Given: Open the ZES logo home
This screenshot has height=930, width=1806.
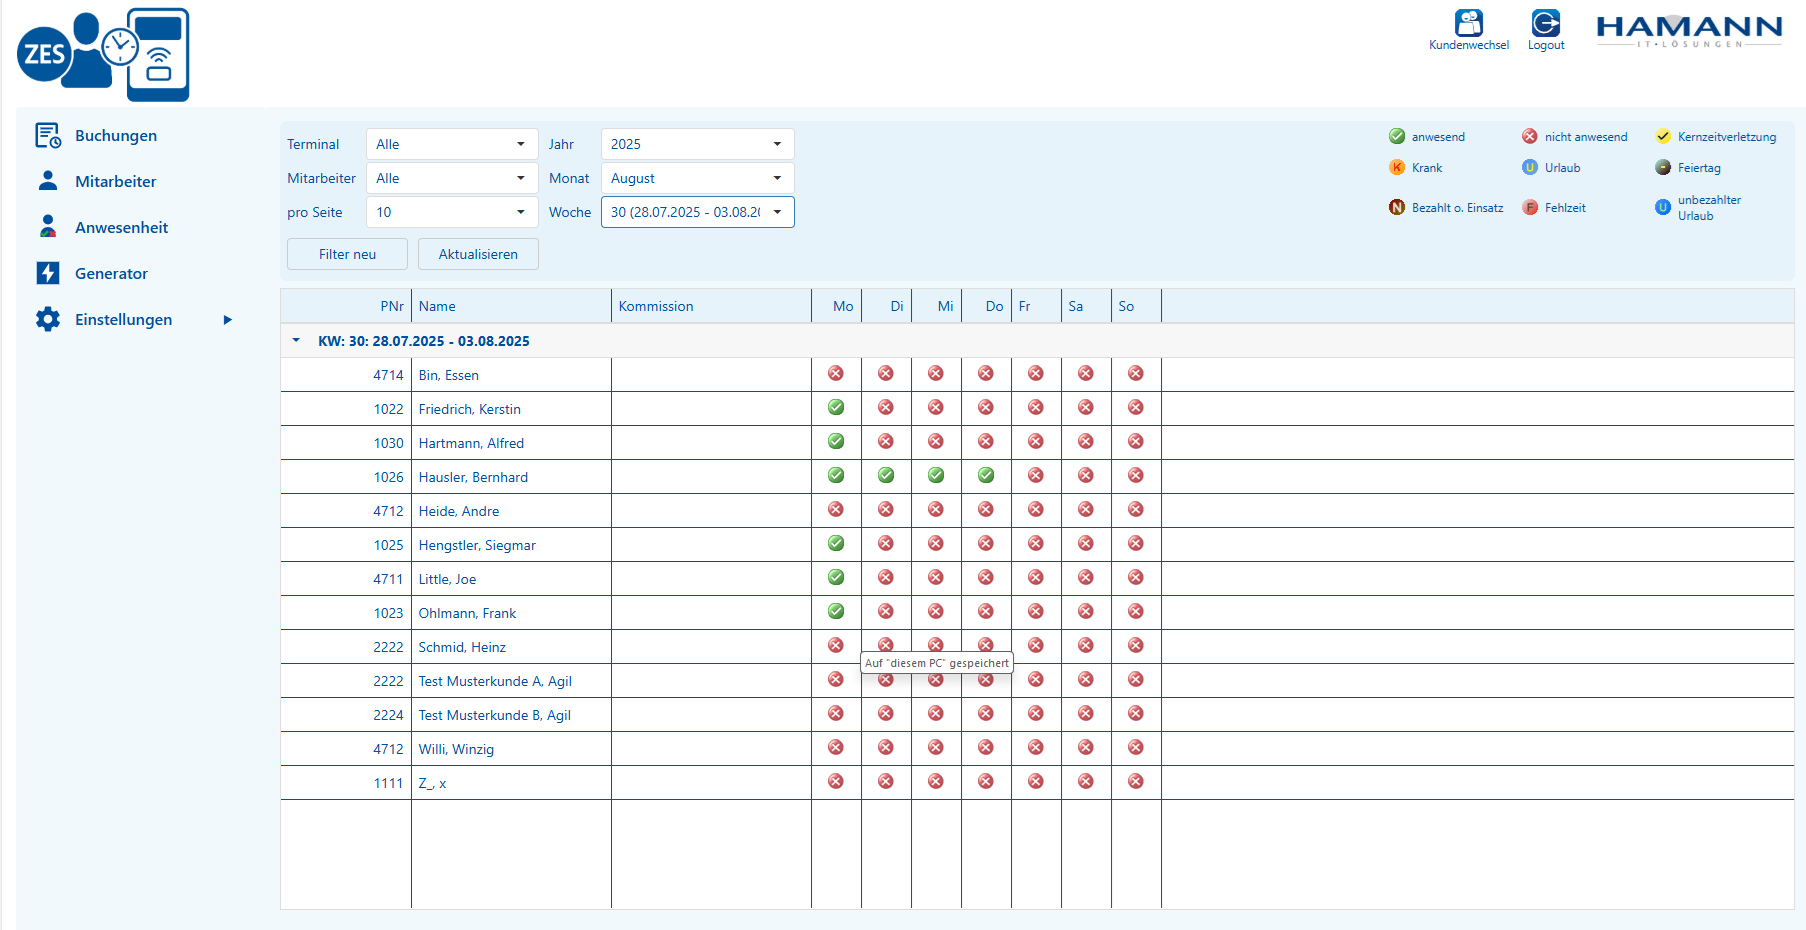Looking at the screenshot, I should (103, 55).
